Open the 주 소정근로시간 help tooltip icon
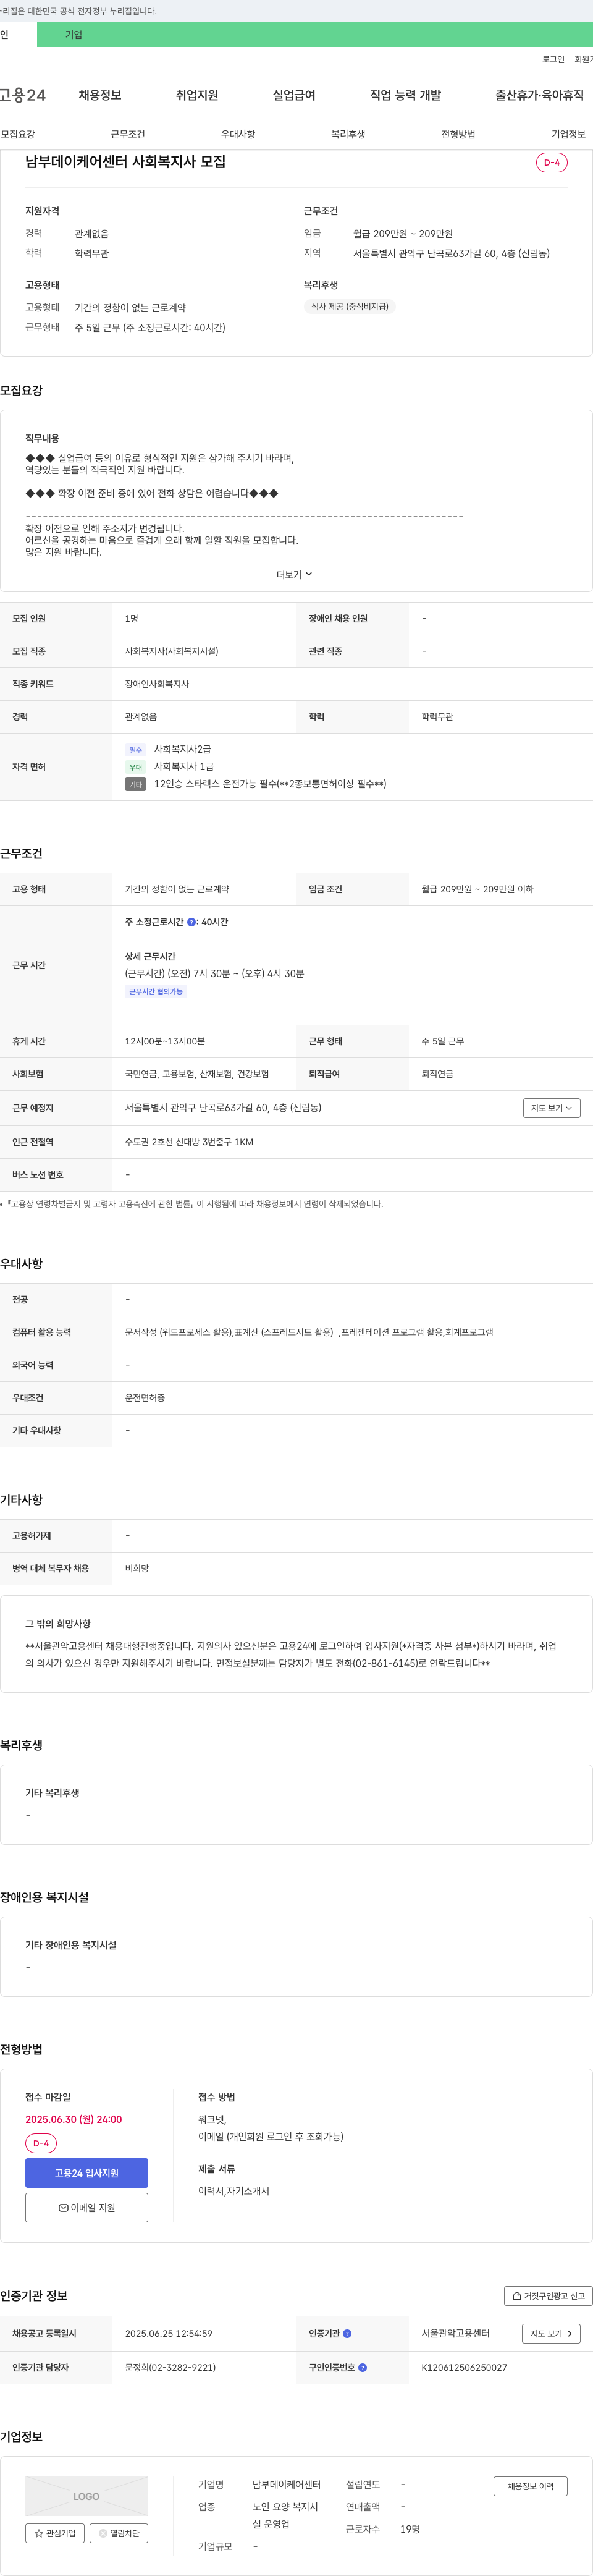The width and height of the screenshot is (593, 2576). (191, 922)
